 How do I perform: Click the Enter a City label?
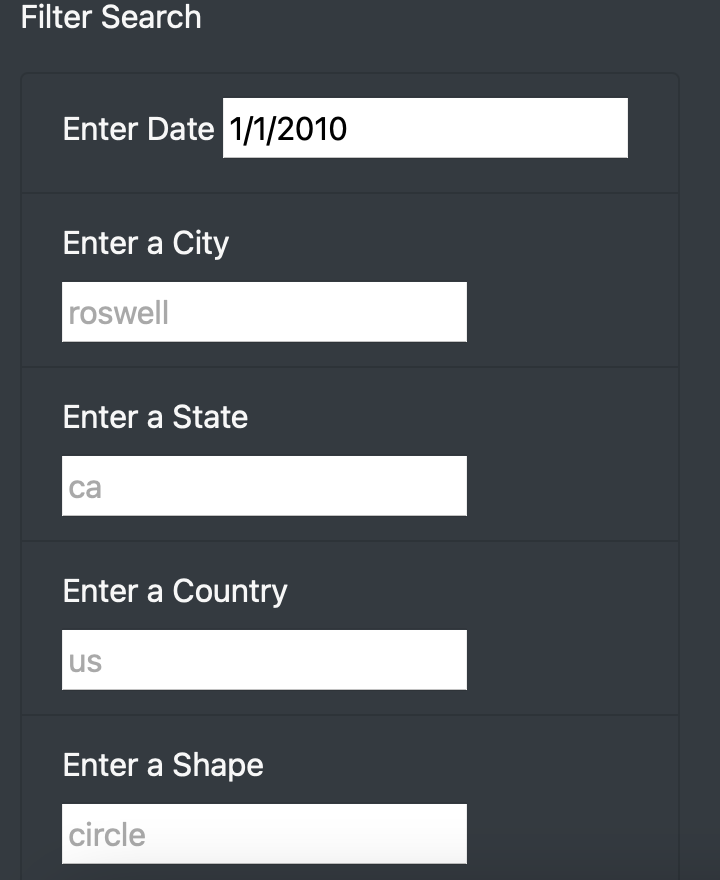145,243
